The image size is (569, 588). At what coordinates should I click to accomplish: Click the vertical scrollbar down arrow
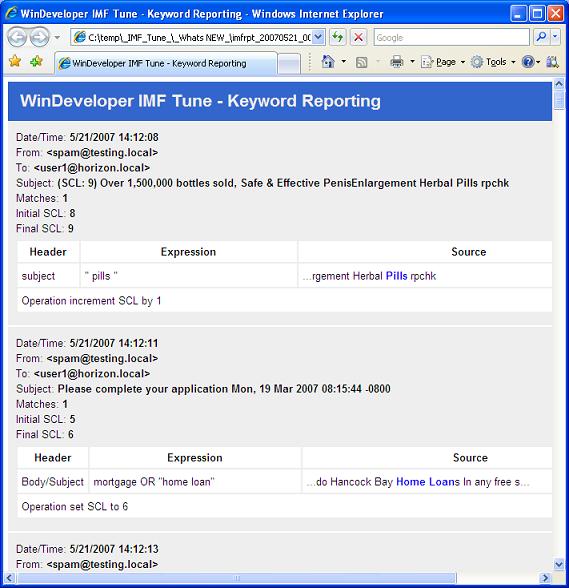pos(559,564)
